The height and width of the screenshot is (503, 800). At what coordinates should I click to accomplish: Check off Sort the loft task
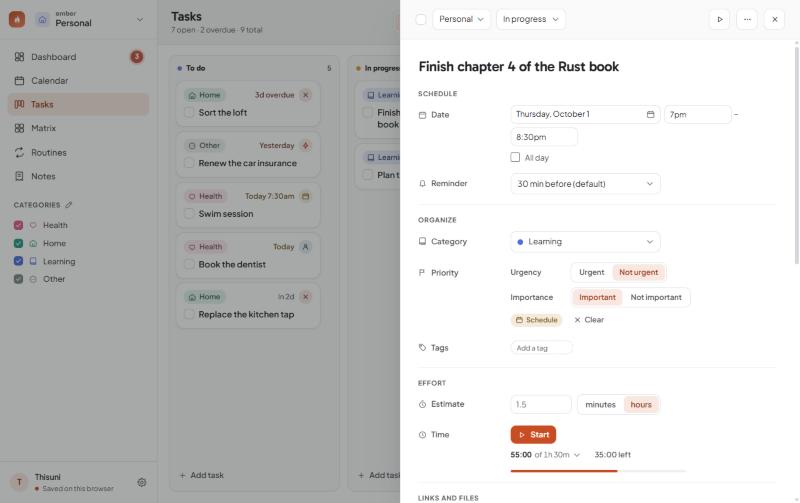(x=189, y=112)
